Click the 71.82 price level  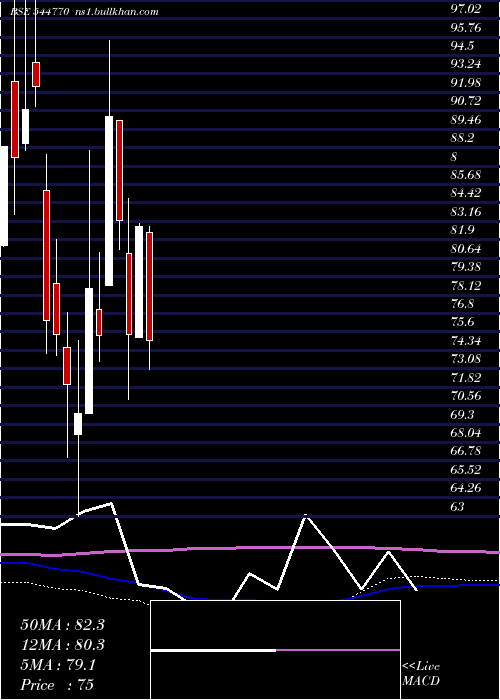pyautogui.click(x=466, y=378)
